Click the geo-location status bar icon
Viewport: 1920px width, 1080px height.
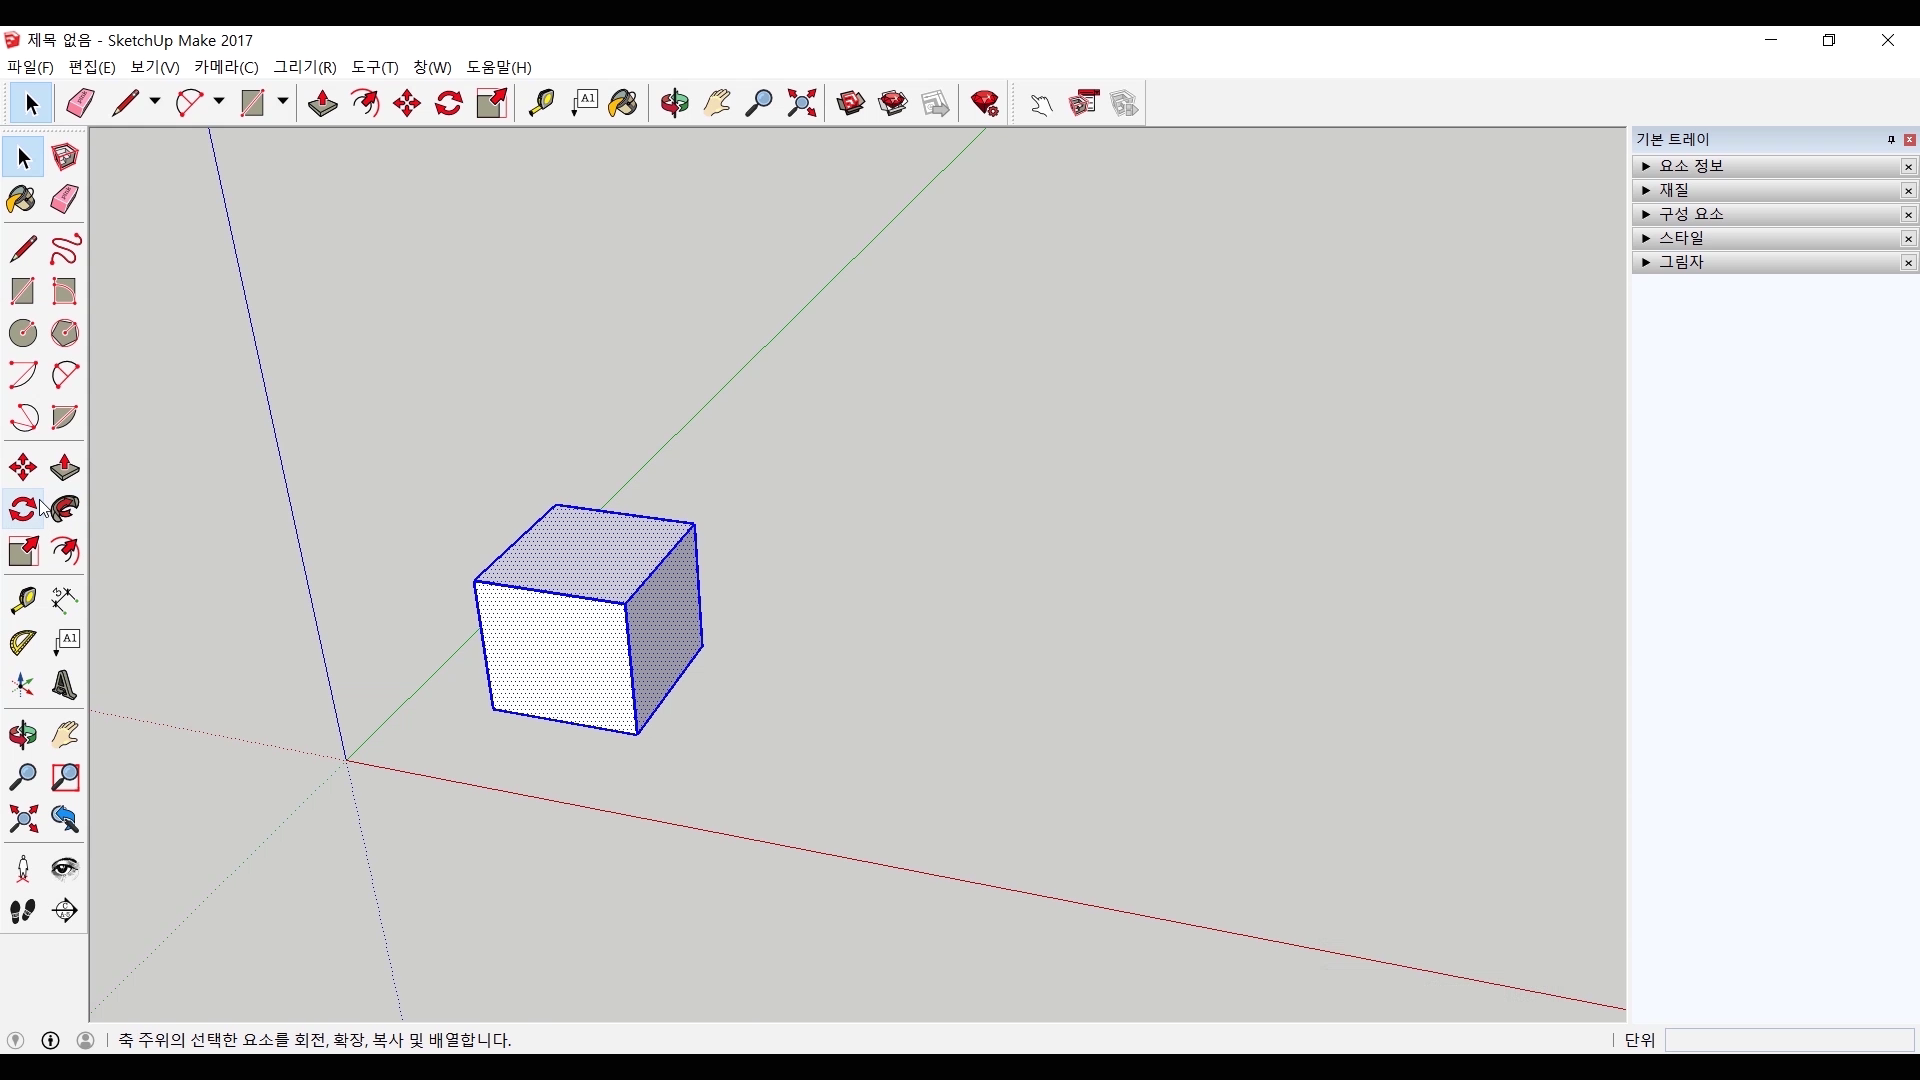point(16,1040)
